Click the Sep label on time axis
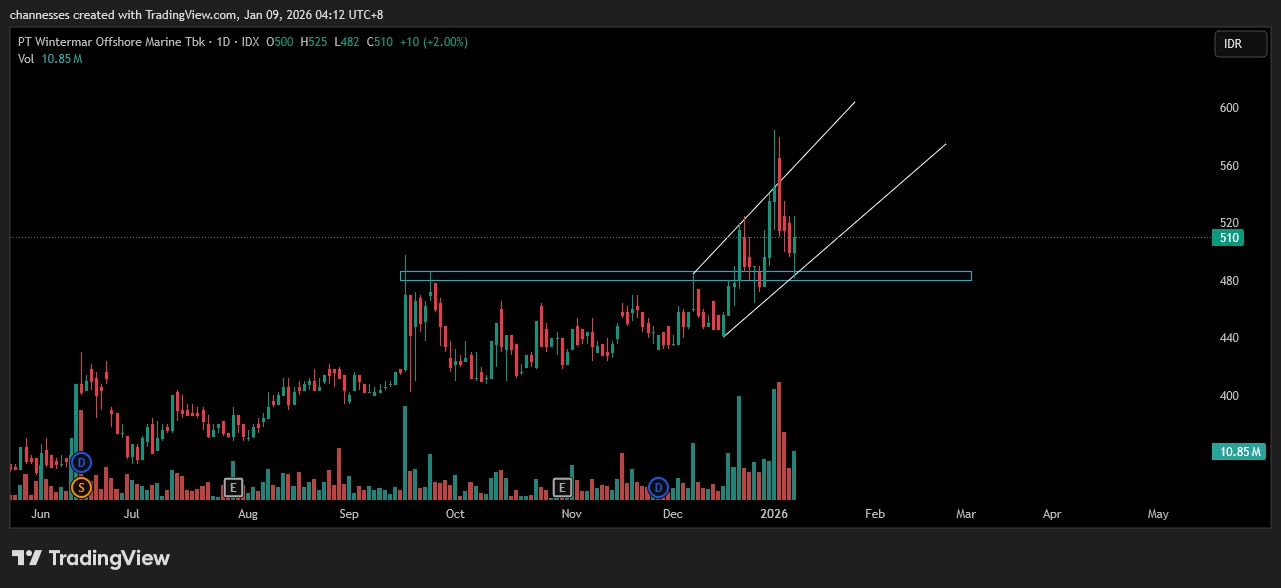Screen dimensions: 1281x588 (349, 514)
